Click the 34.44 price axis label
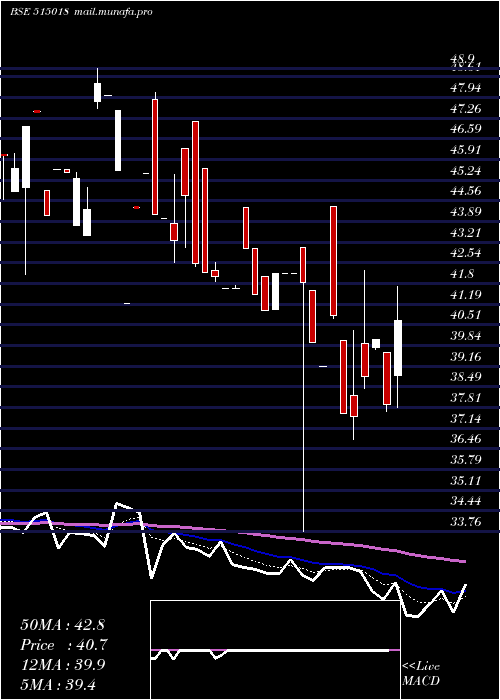The image size is (500, 700). click(x=466, y=501)
